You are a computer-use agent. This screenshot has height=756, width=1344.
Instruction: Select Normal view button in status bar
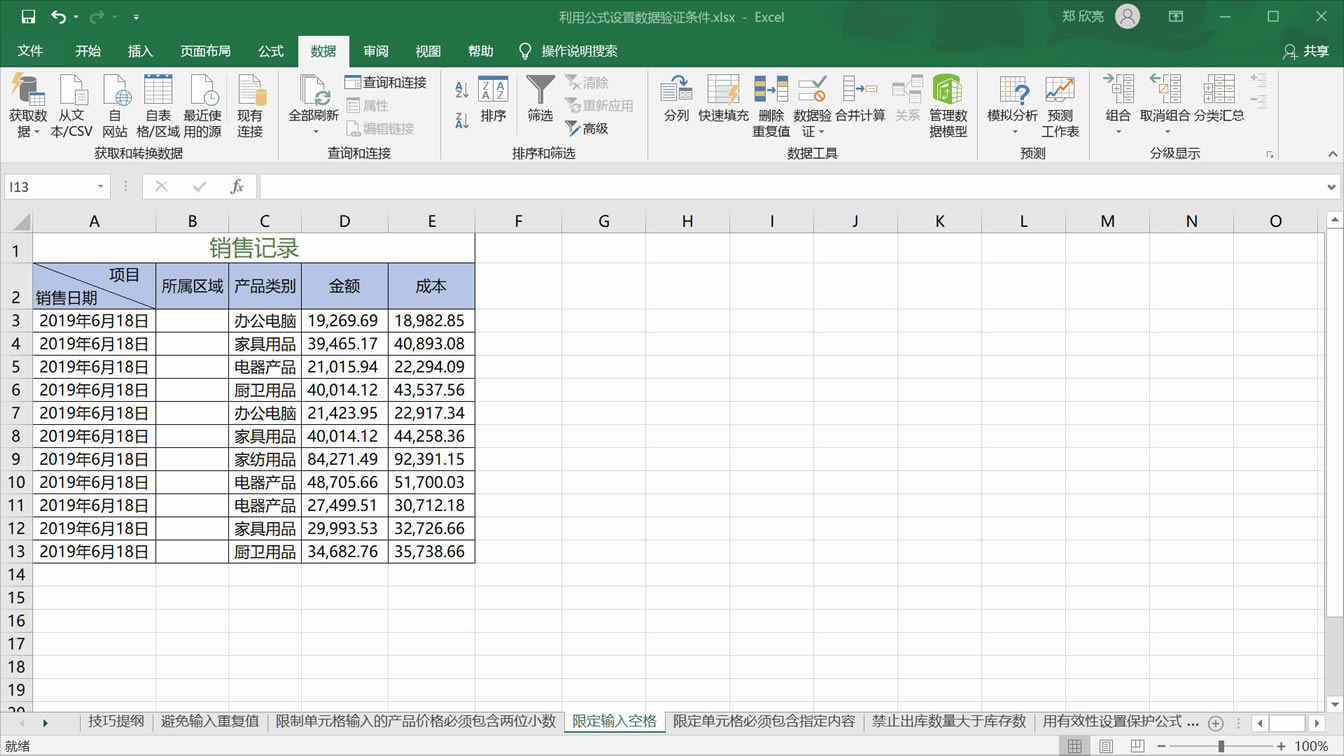pyautogui.click(x=1075, y=746)
